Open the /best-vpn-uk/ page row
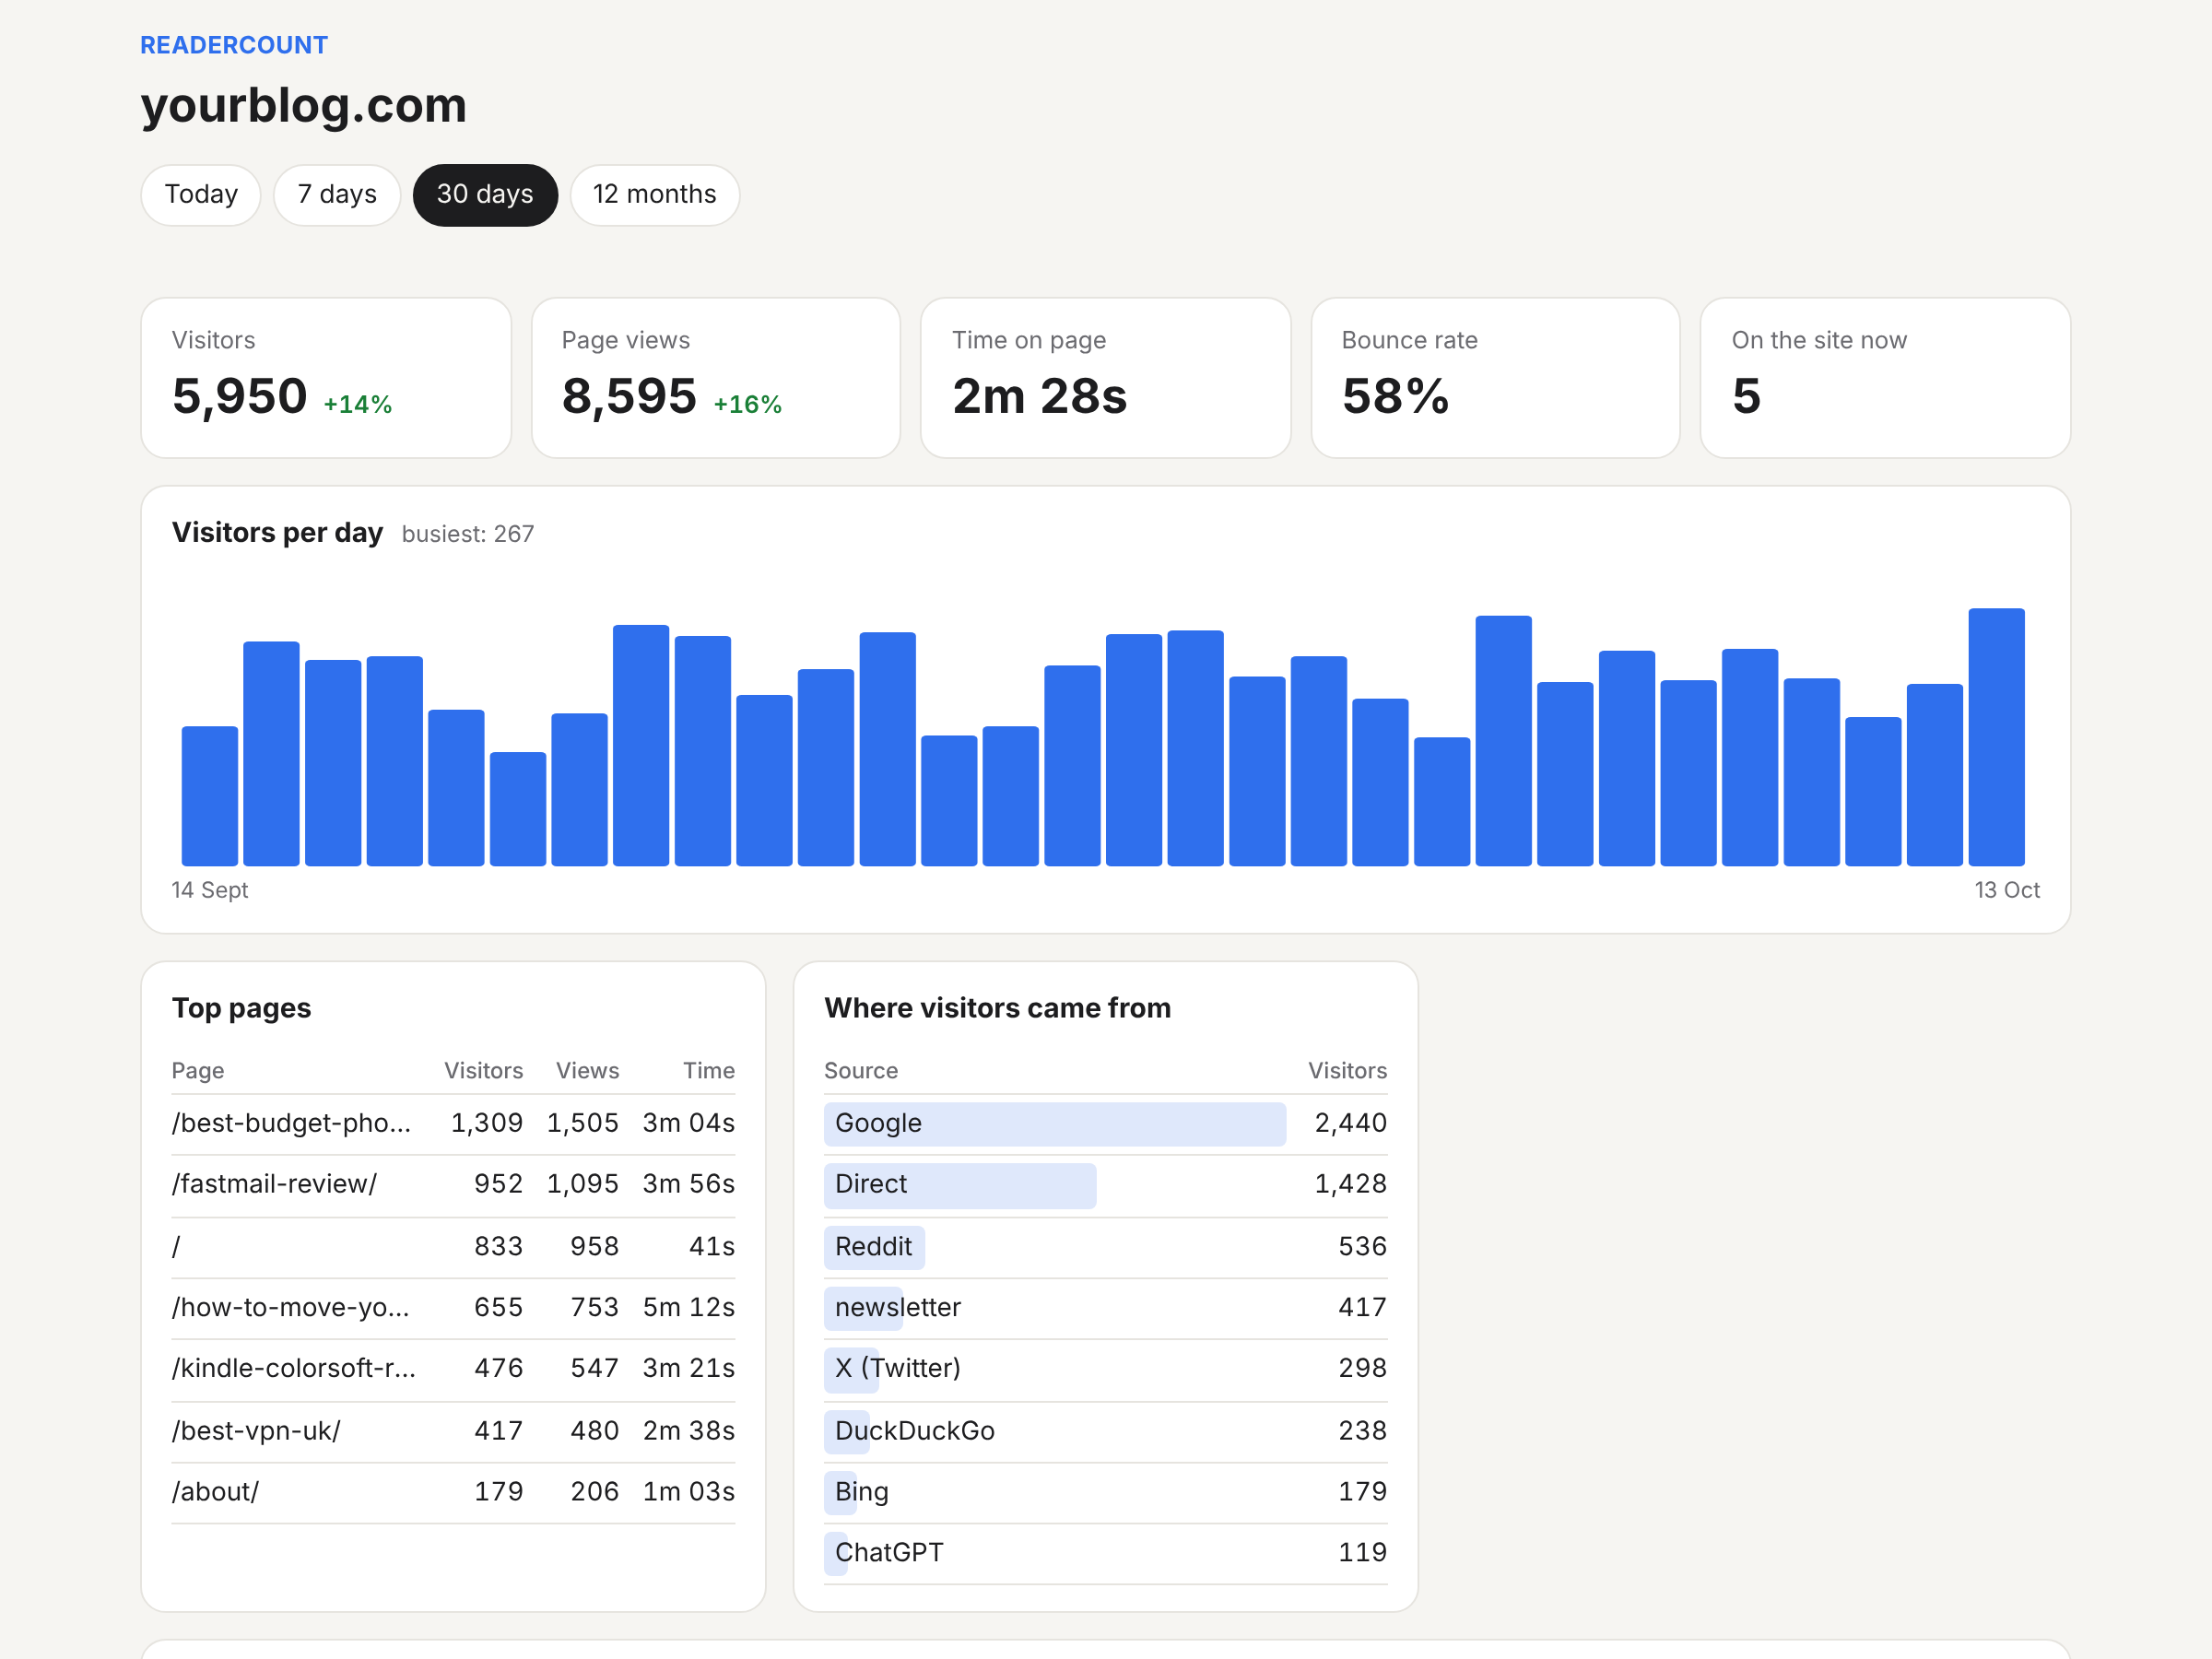2212x1659 pixels. (x=453, y=1431)
